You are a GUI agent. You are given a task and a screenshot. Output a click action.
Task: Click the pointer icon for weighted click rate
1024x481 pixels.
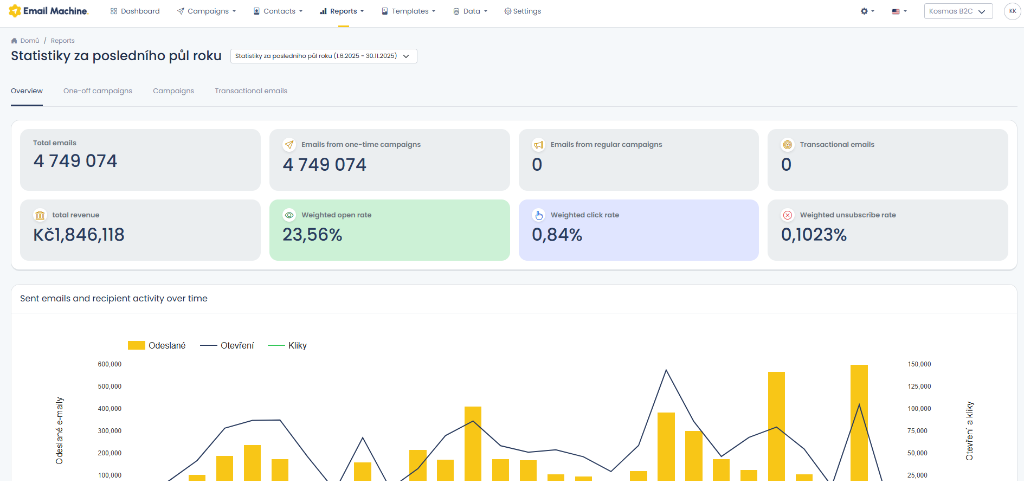coord(538,215)
